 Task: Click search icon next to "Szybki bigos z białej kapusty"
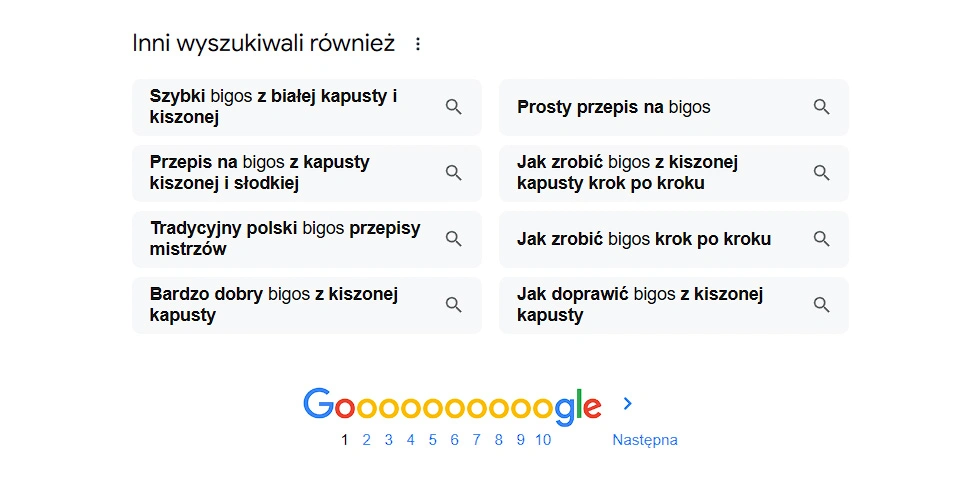pos(454,107)
